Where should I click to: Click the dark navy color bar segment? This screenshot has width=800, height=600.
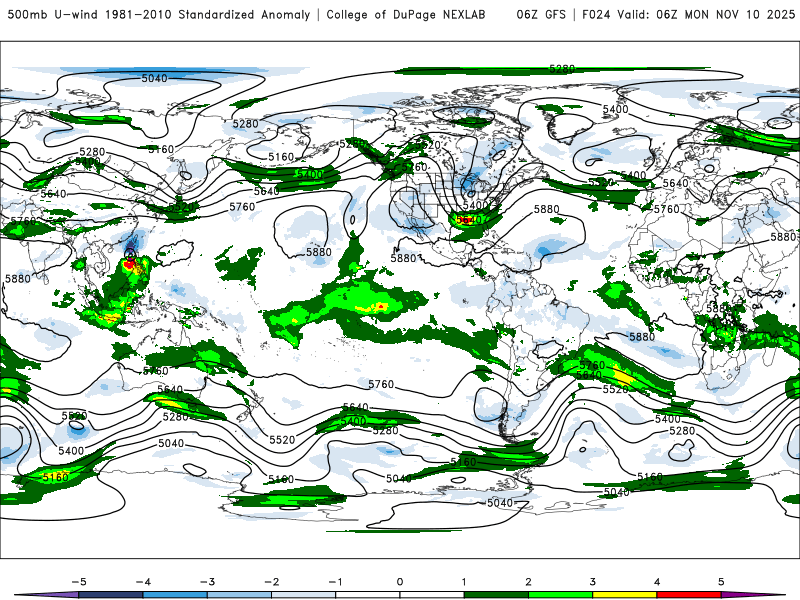pos(111,595)
